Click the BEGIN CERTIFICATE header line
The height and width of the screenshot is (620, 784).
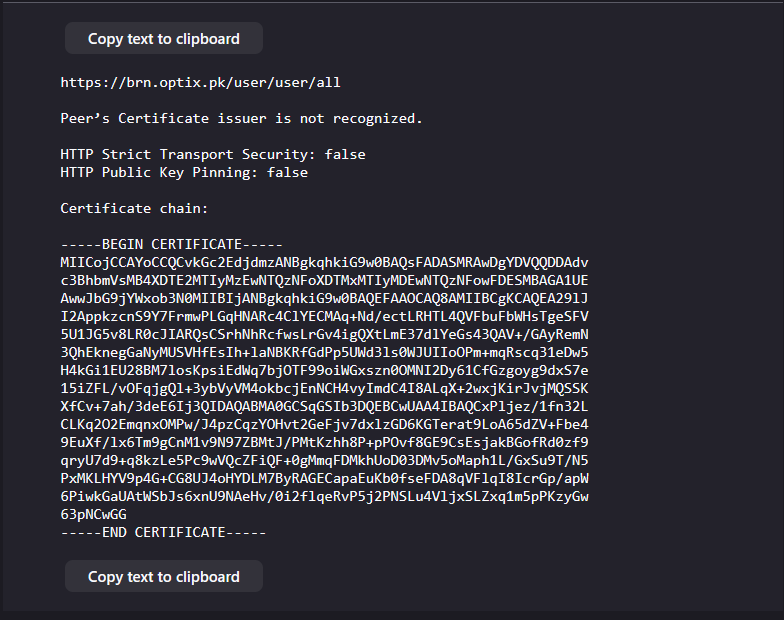coord(172,244)
